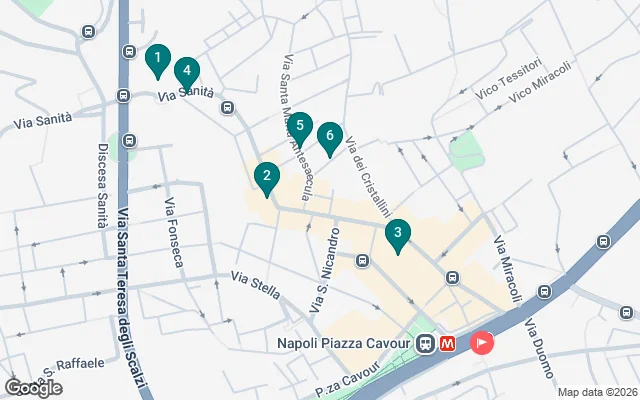The width and height of the screenshot is (640, 400).
Task: Open Napoli Piazza Cavour train station icon
Action: click(426, 344)
